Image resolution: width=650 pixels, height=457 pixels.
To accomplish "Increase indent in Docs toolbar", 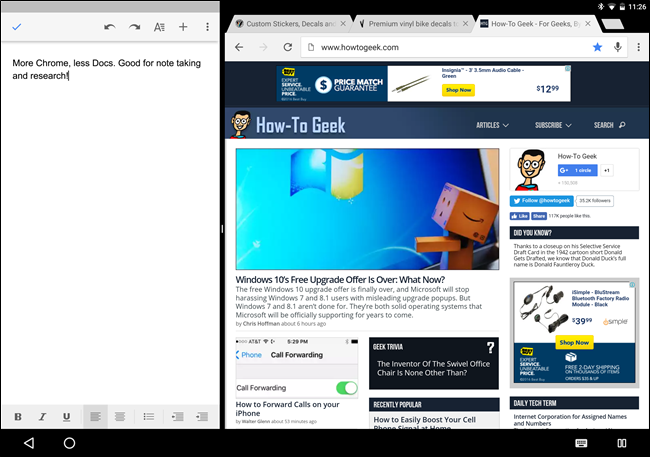I will click(x=202, y=416).
